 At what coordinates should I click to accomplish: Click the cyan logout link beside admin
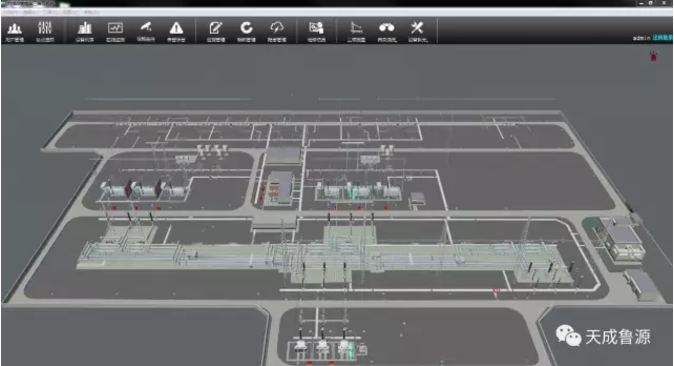(663, 38)
